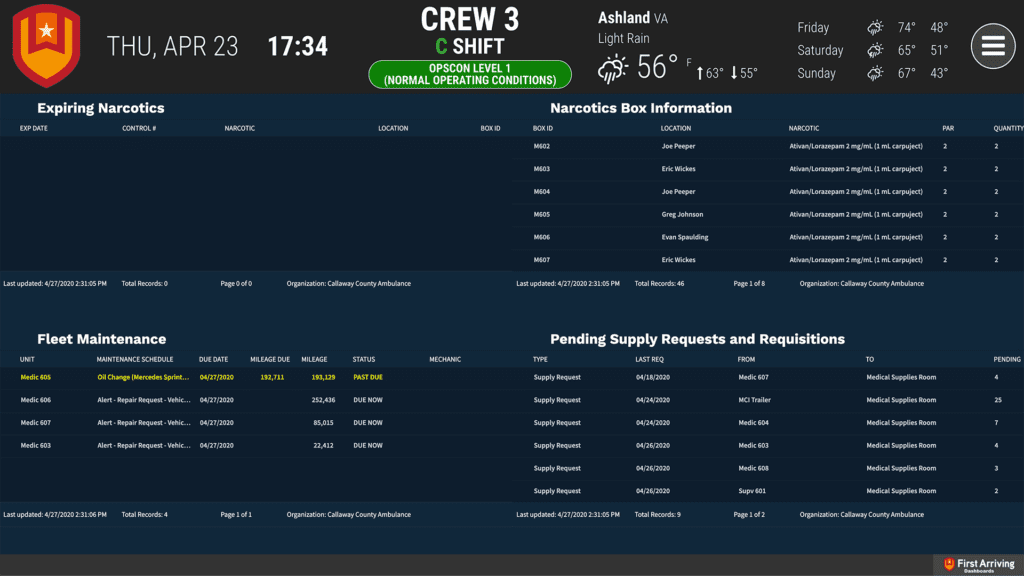Click the MAINTENANCE SCHEDULE column header
Viewport: 1024px width, 576px height.
click(x=135, y=359)
